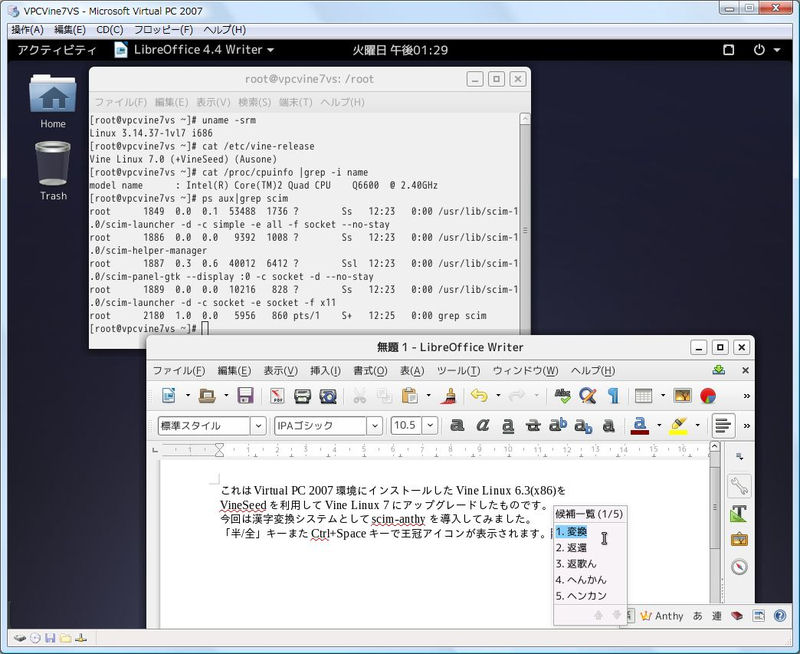Open the Writer 書式(O) menu

point(370,370)
